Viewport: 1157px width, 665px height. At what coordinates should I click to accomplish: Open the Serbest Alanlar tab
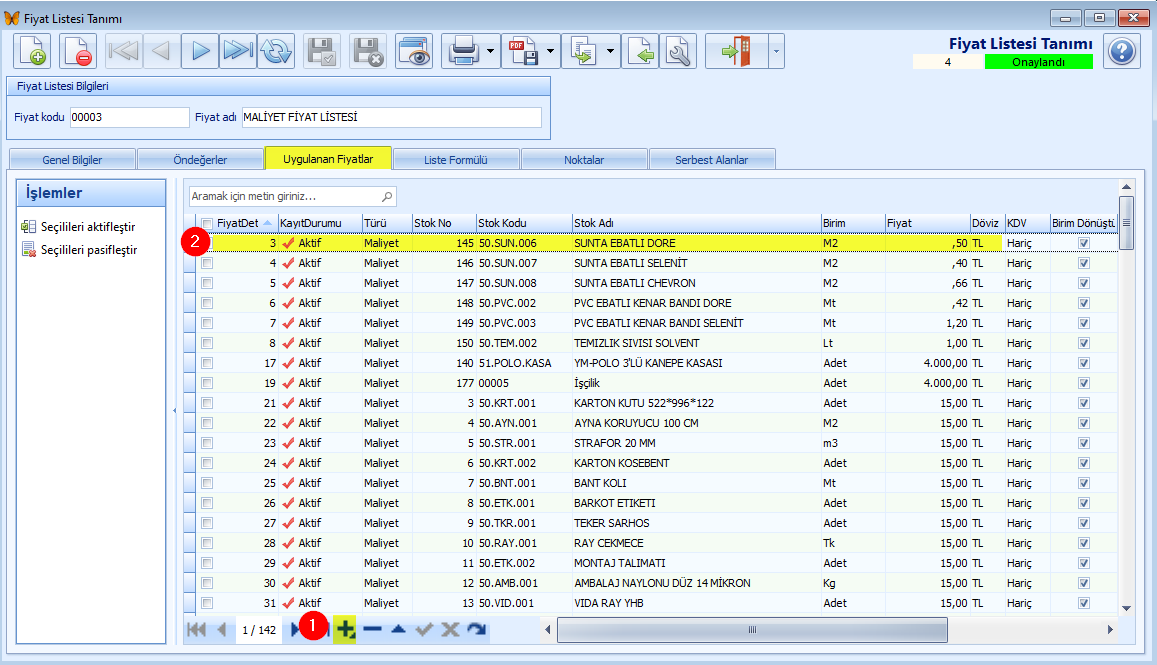coord(711,159)
